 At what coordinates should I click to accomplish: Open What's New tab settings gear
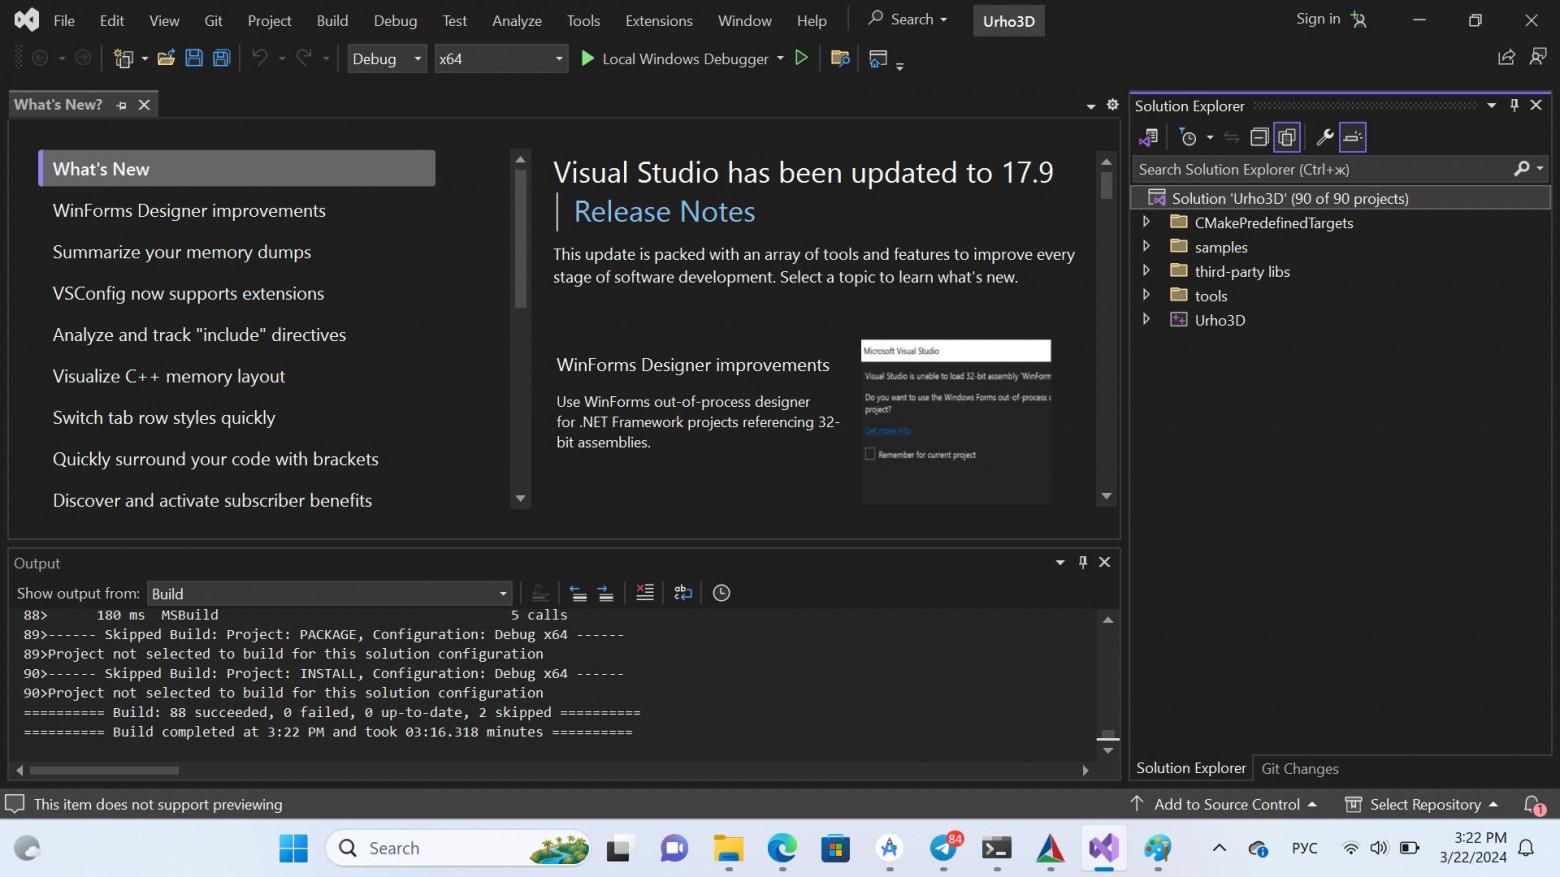[x=1112, y=105]
